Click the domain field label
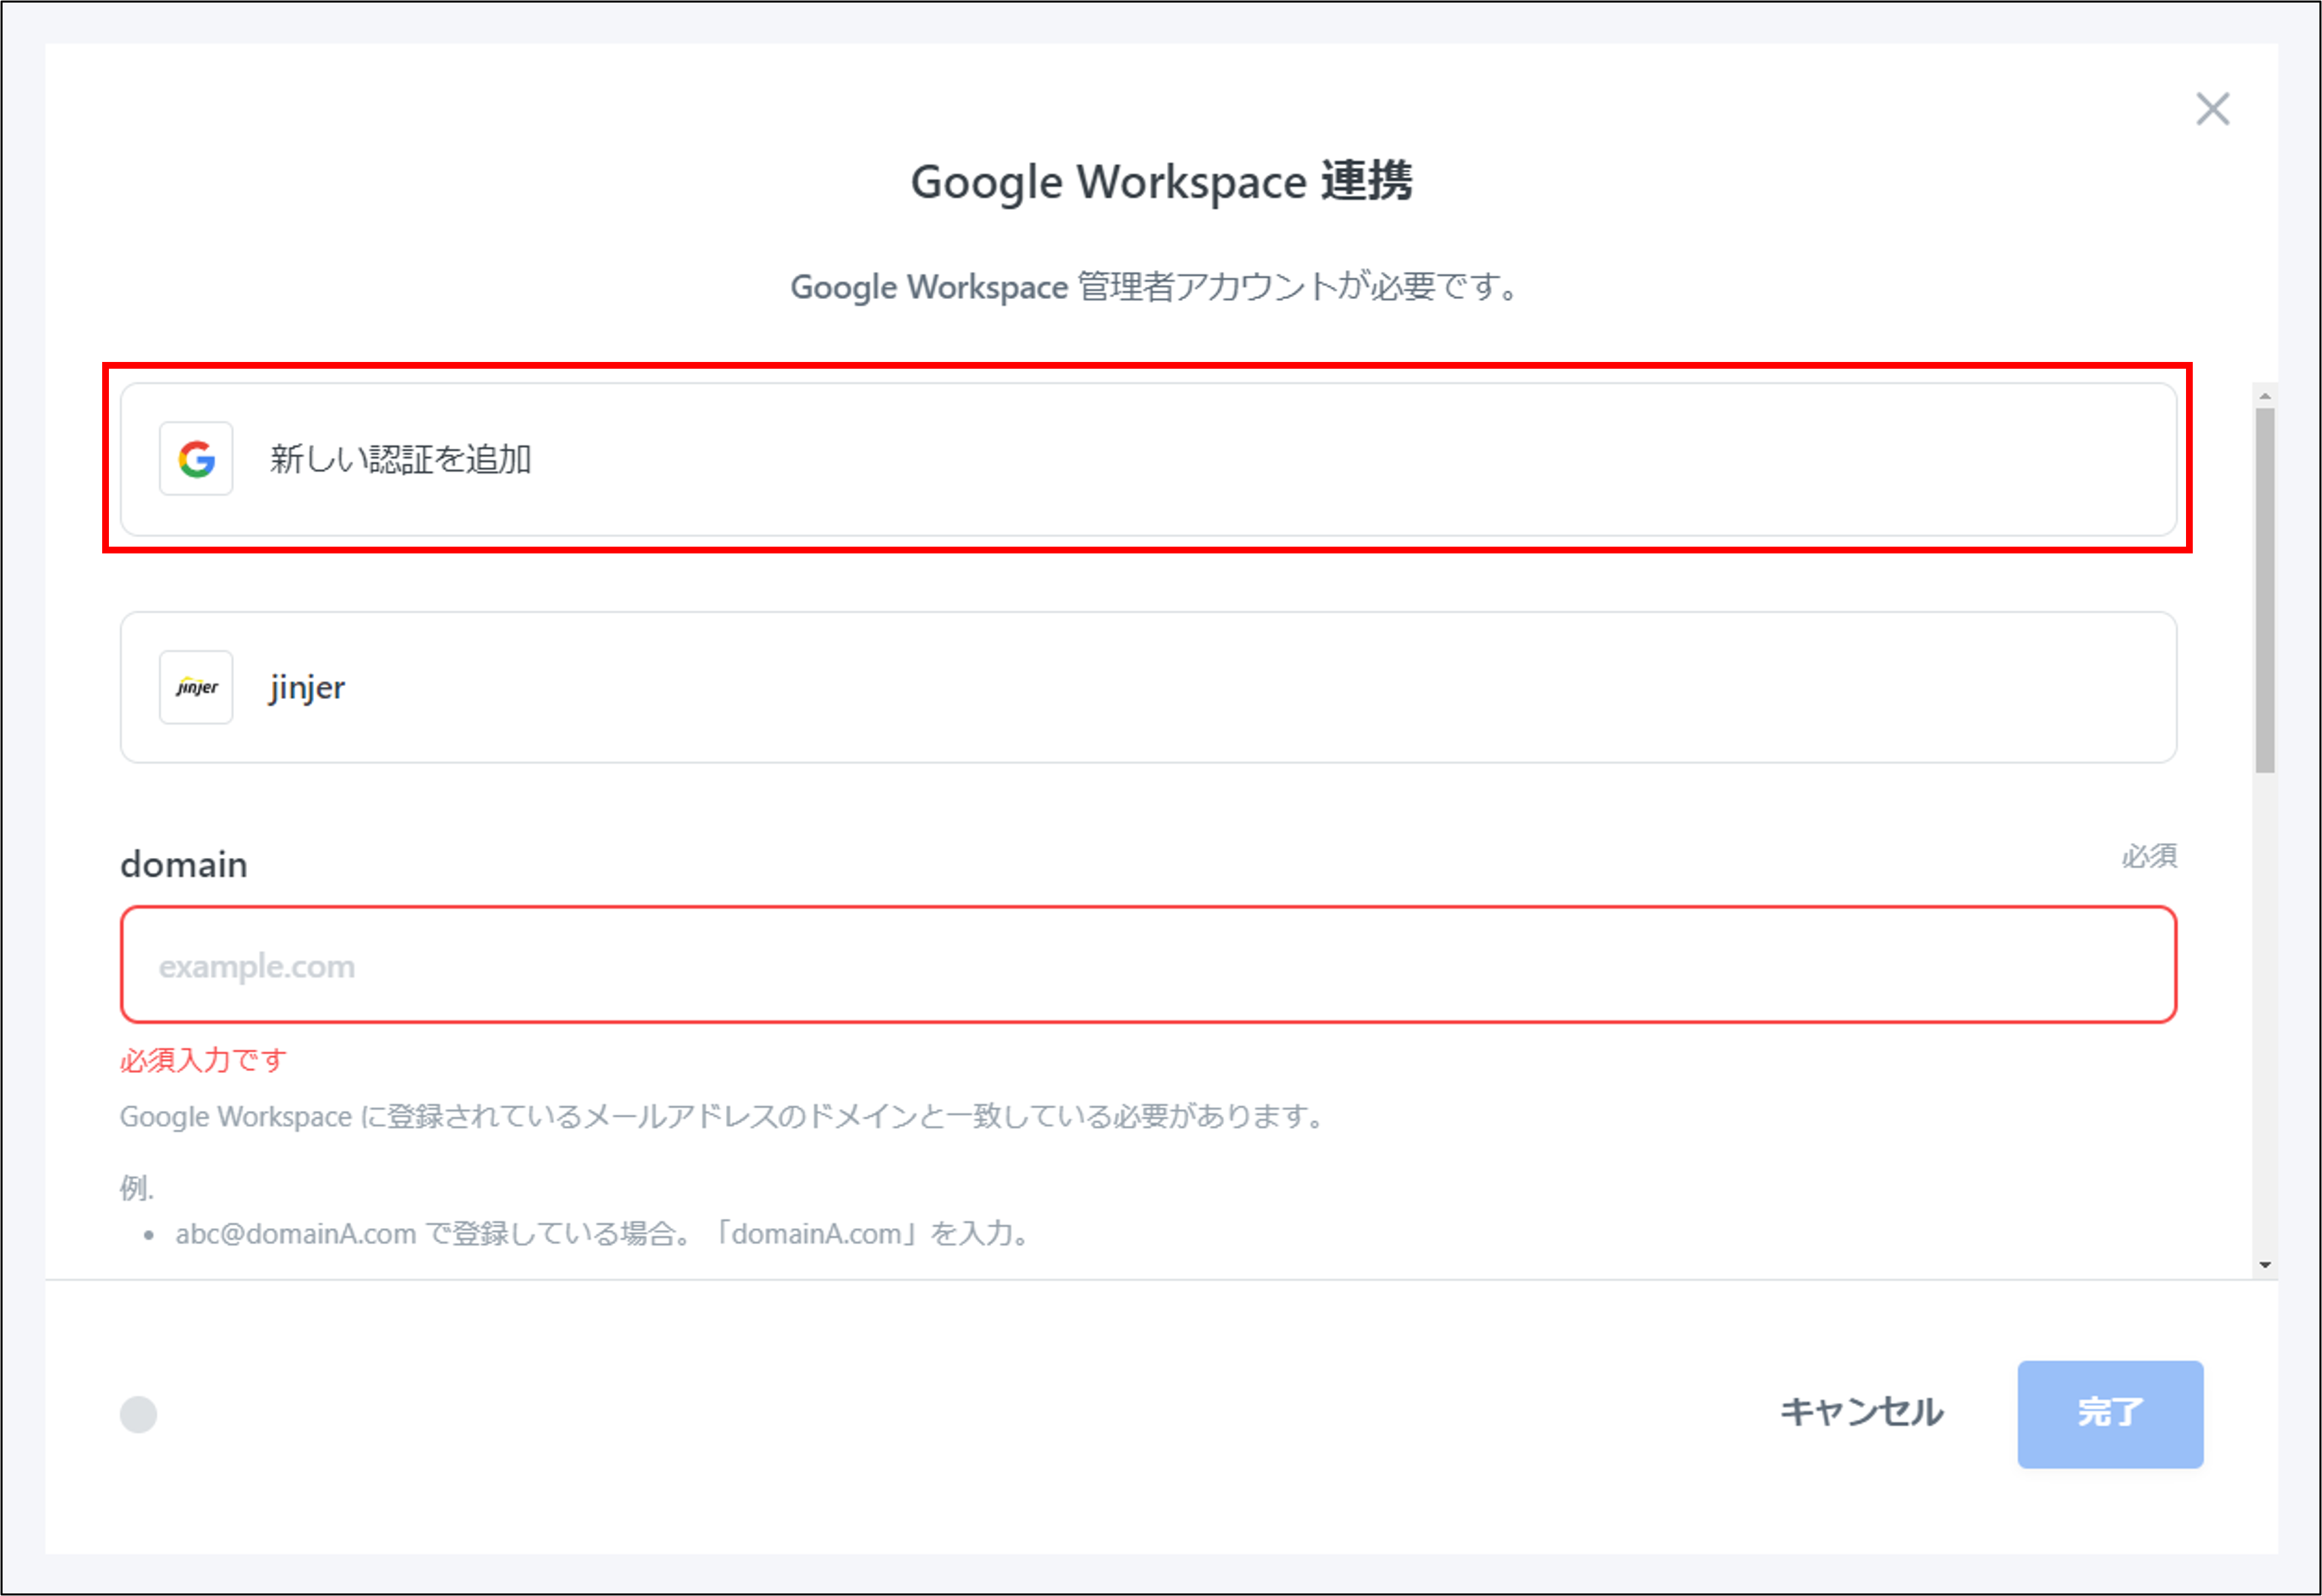 184,864
